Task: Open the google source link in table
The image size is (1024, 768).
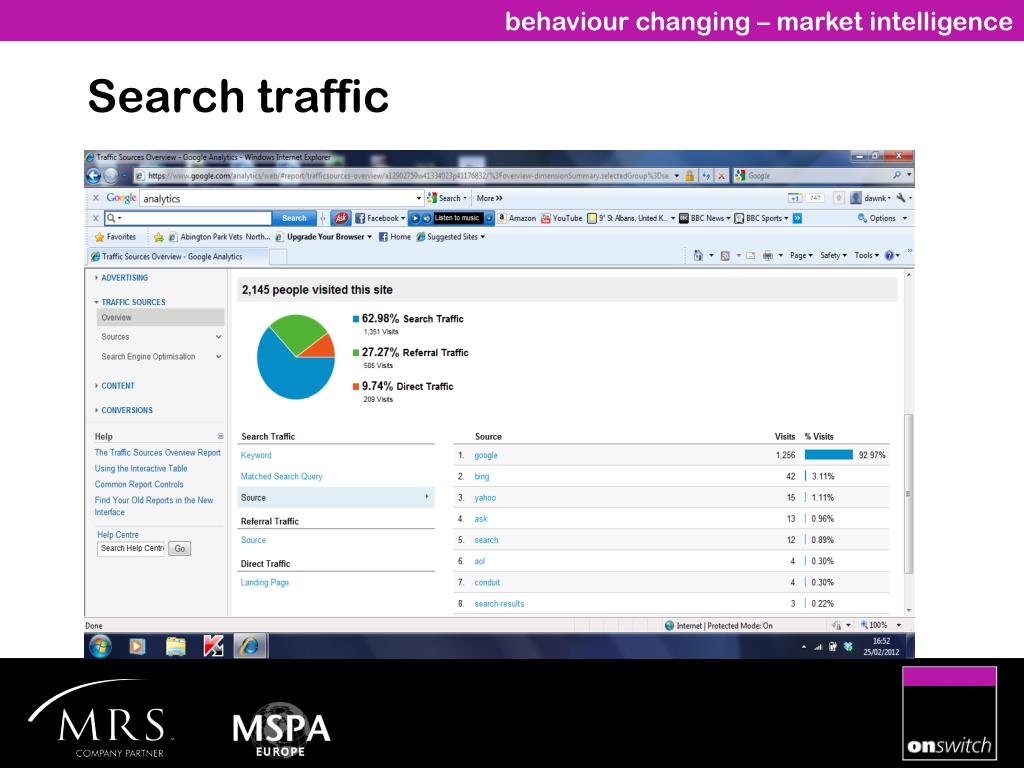Action: click(486, 455)
